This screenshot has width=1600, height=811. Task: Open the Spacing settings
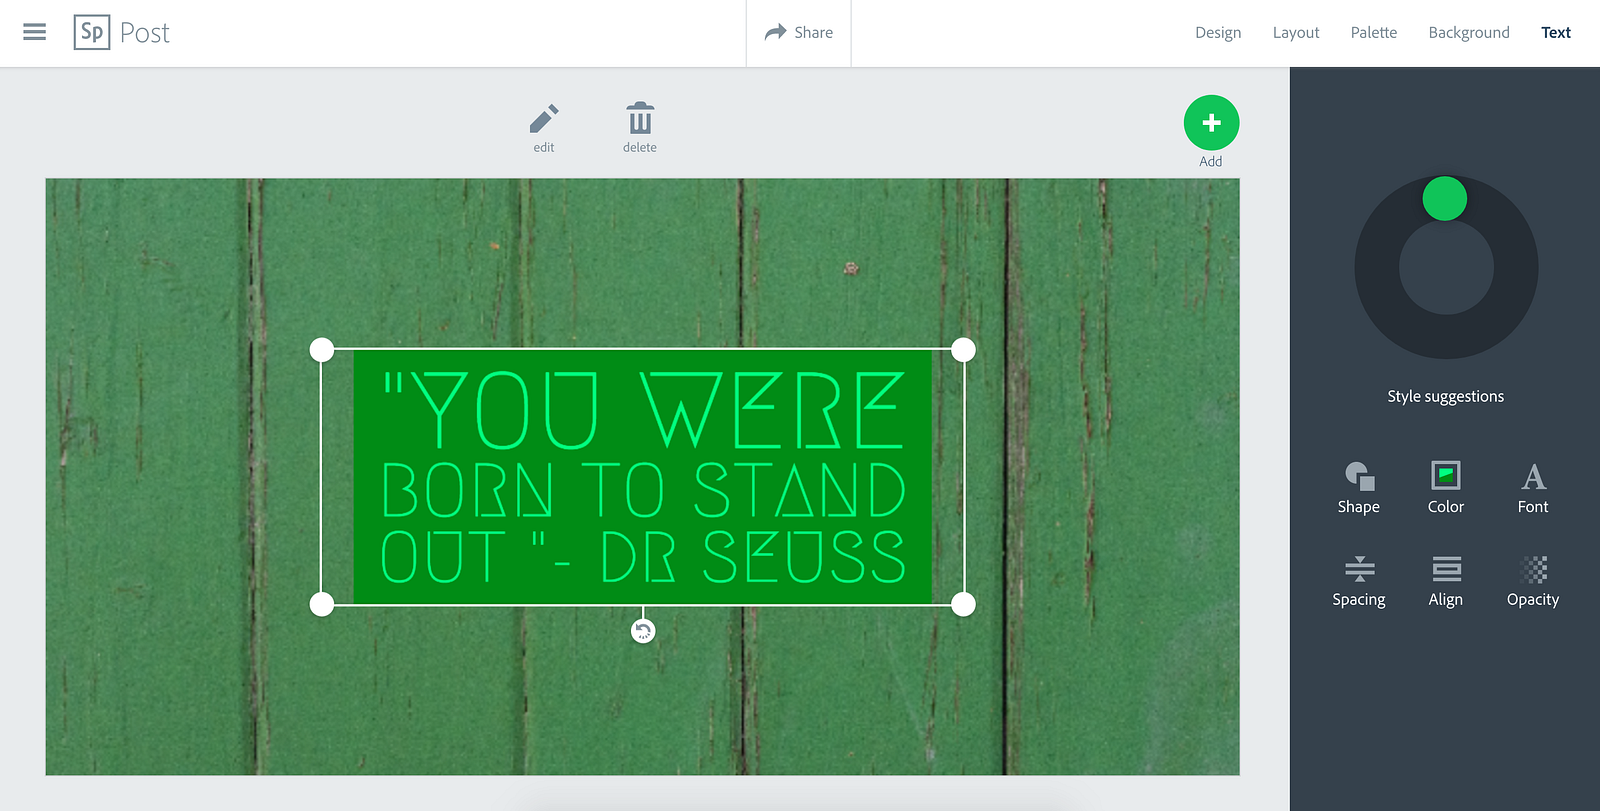point(1359,581)
